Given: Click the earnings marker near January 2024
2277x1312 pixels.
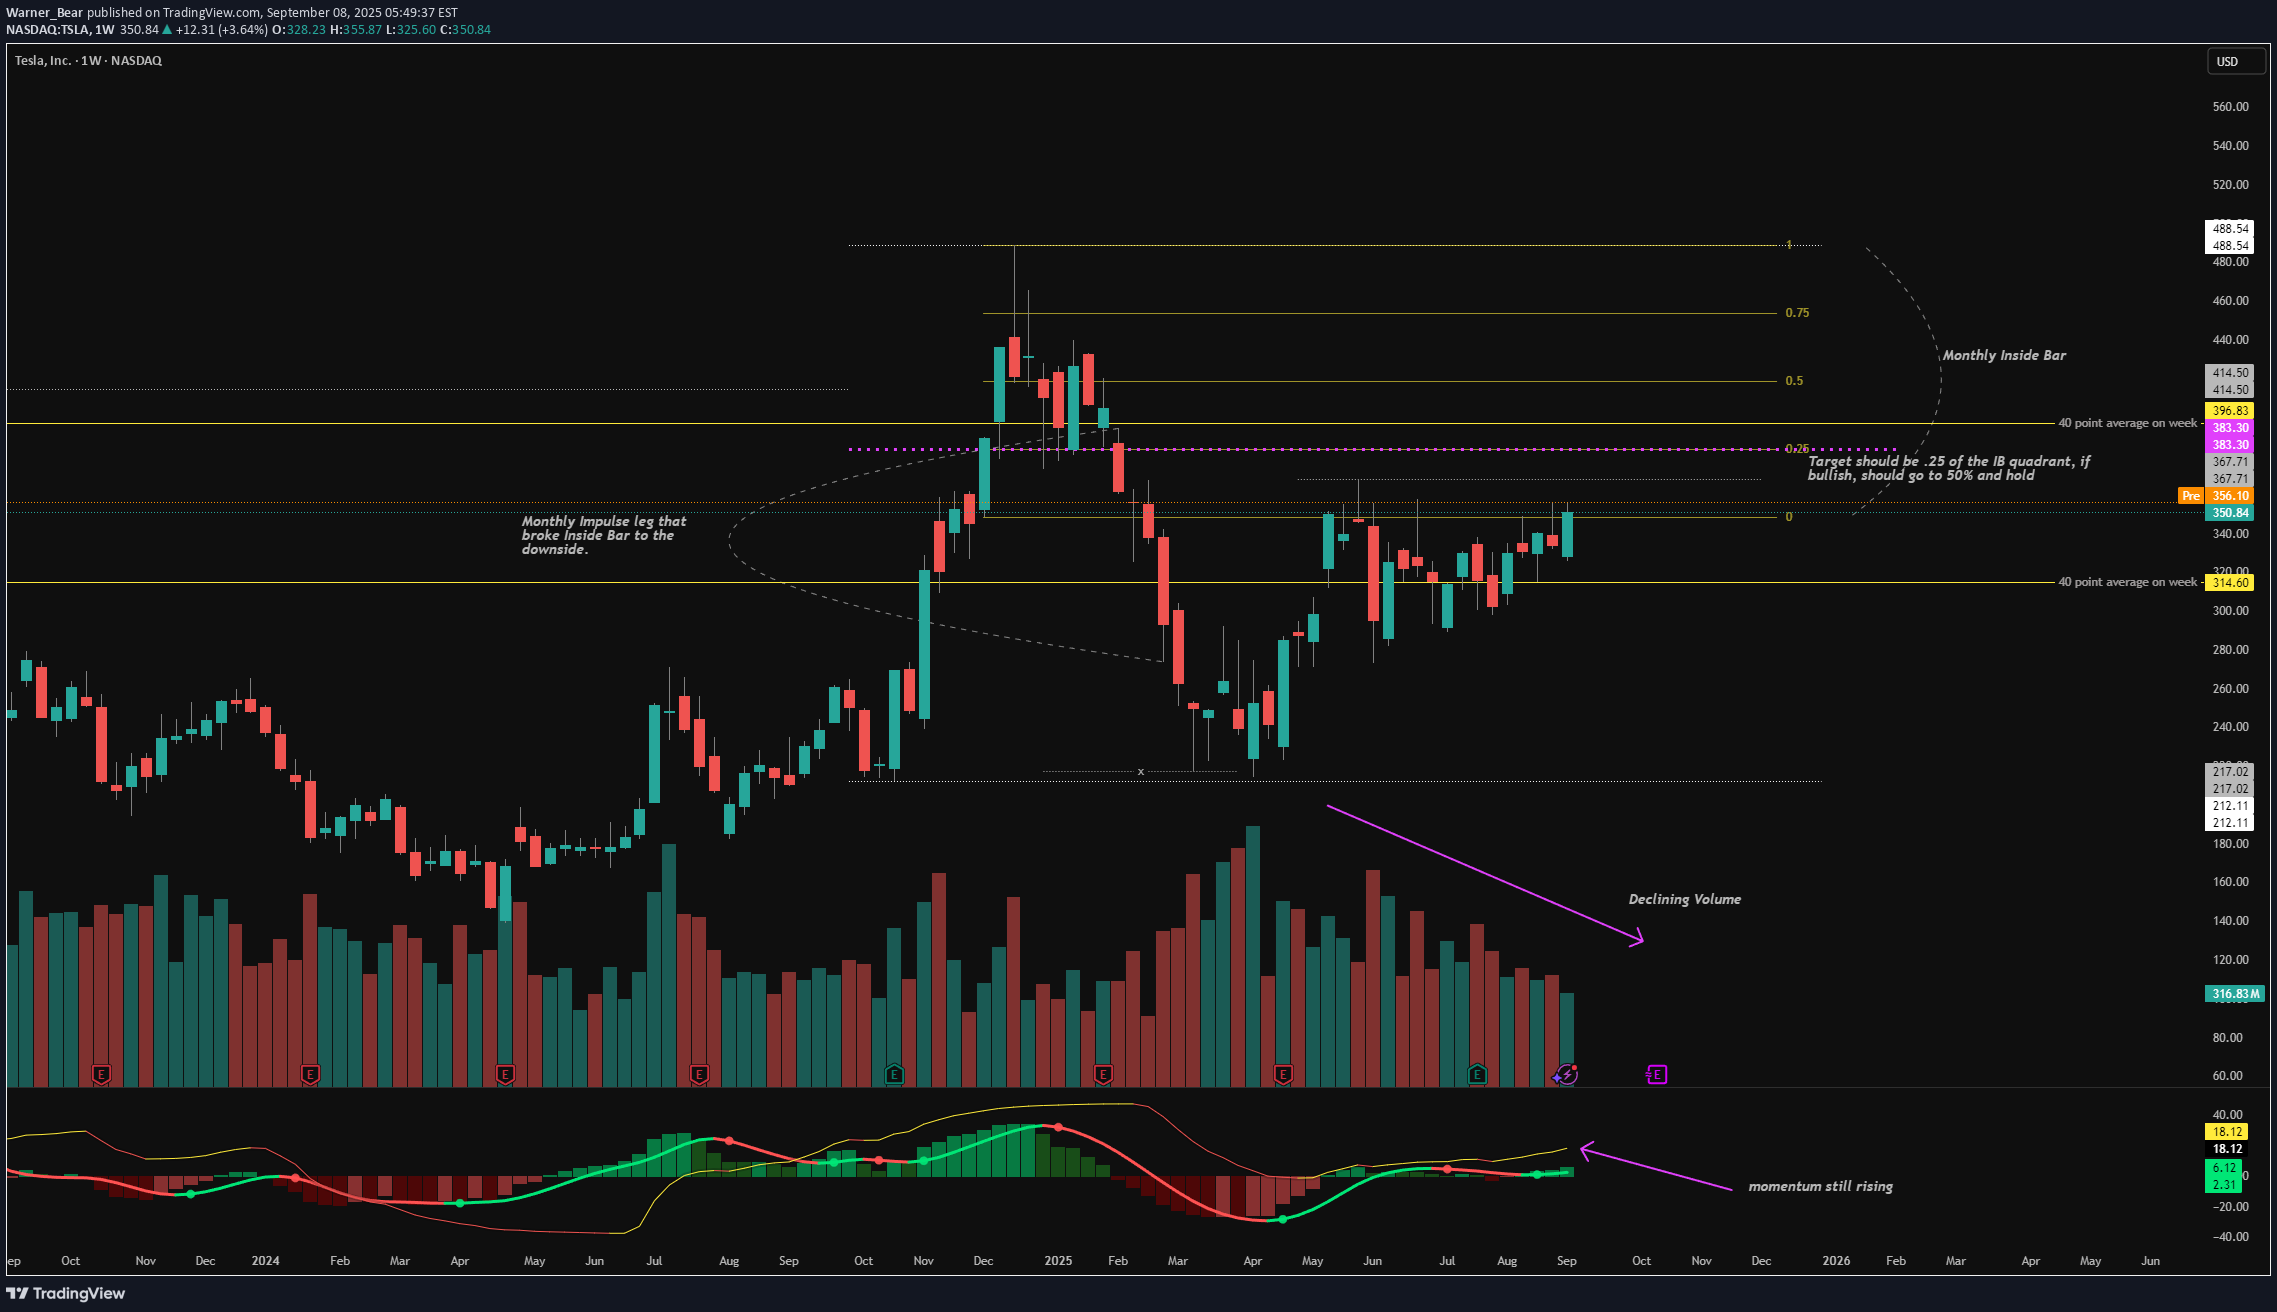Looking at the screenshot, I should point(310,1075).
